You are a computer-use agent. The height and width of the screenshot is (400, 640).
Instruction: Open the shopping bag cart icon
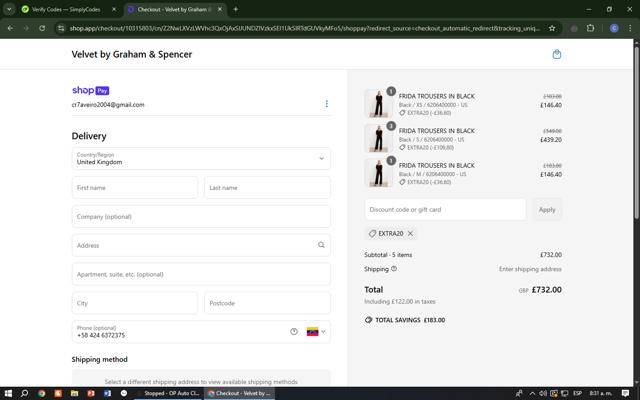click(556, 54)
